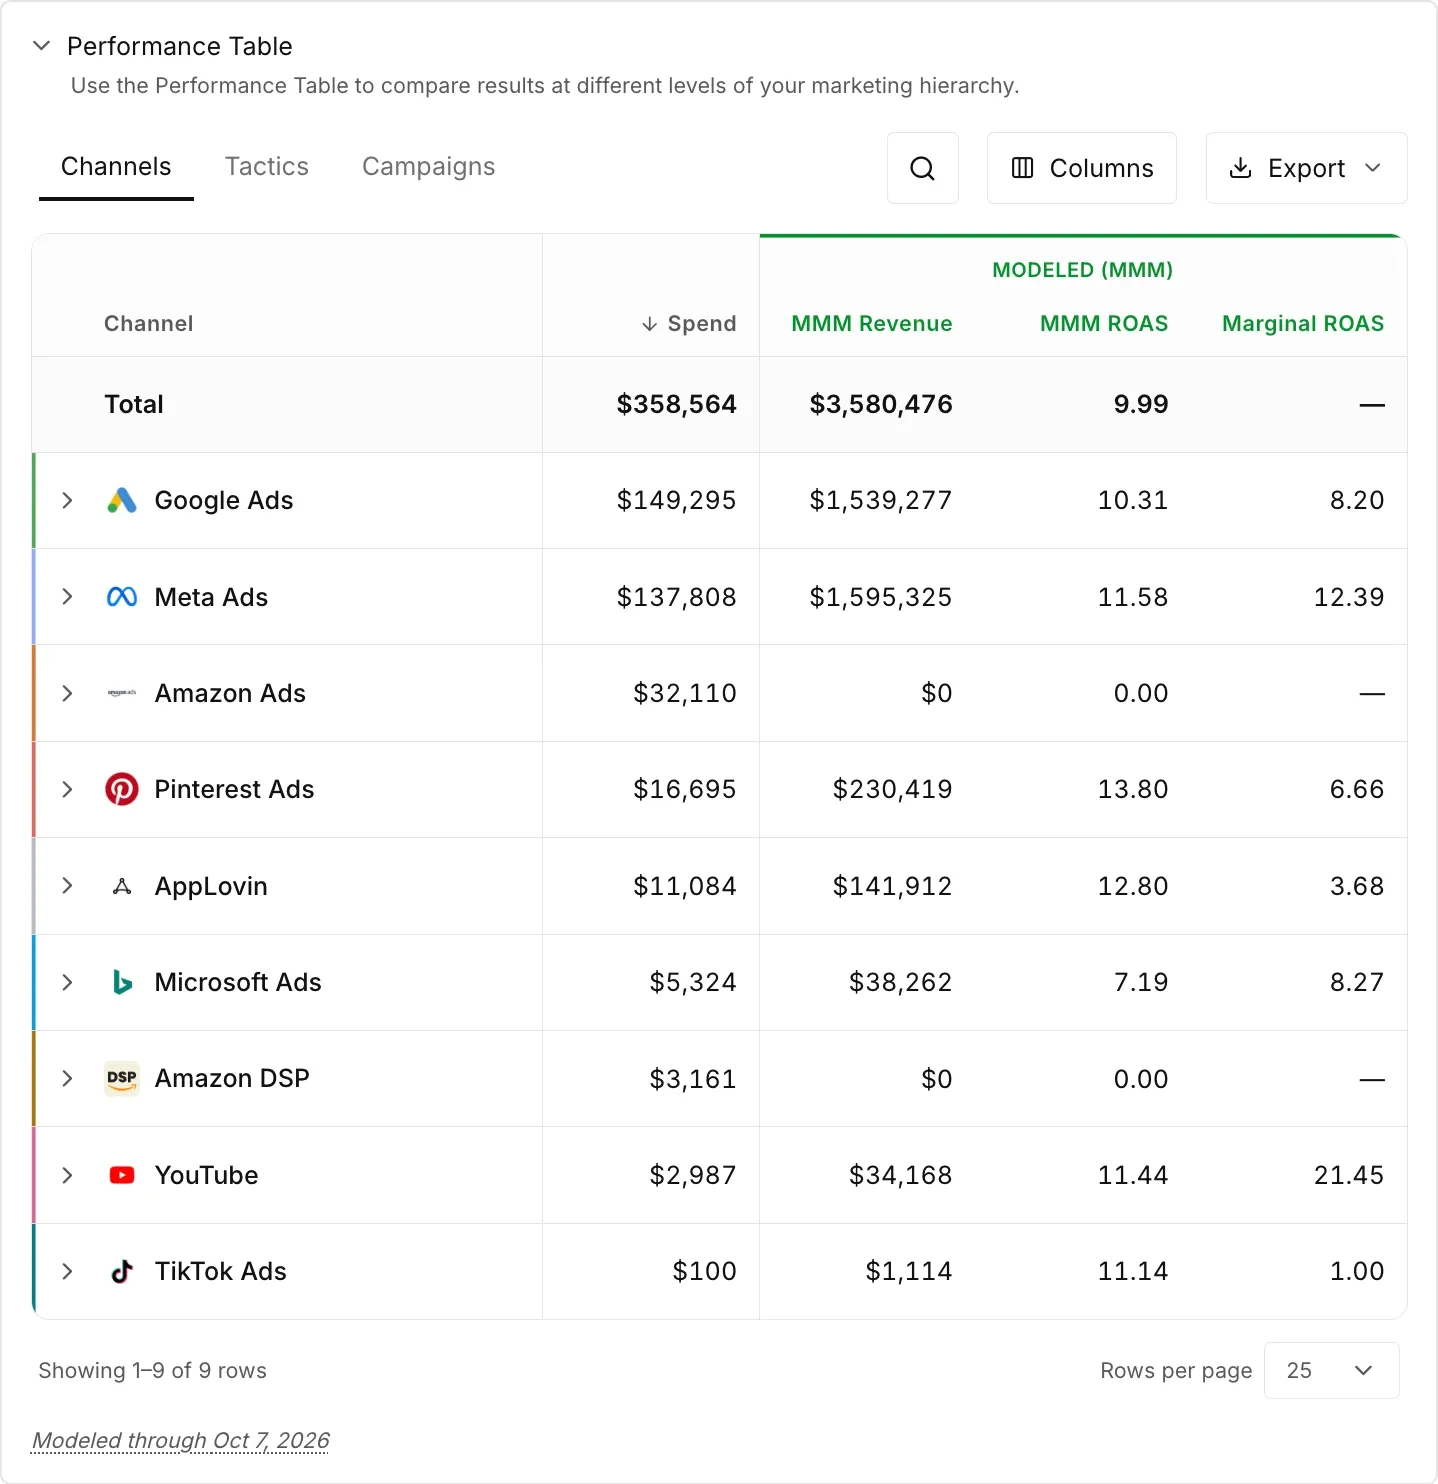The width and height of the screenshot is (1438, 1484).
Task: Expand the Amazon DSP row
Action: point(67,1078)
